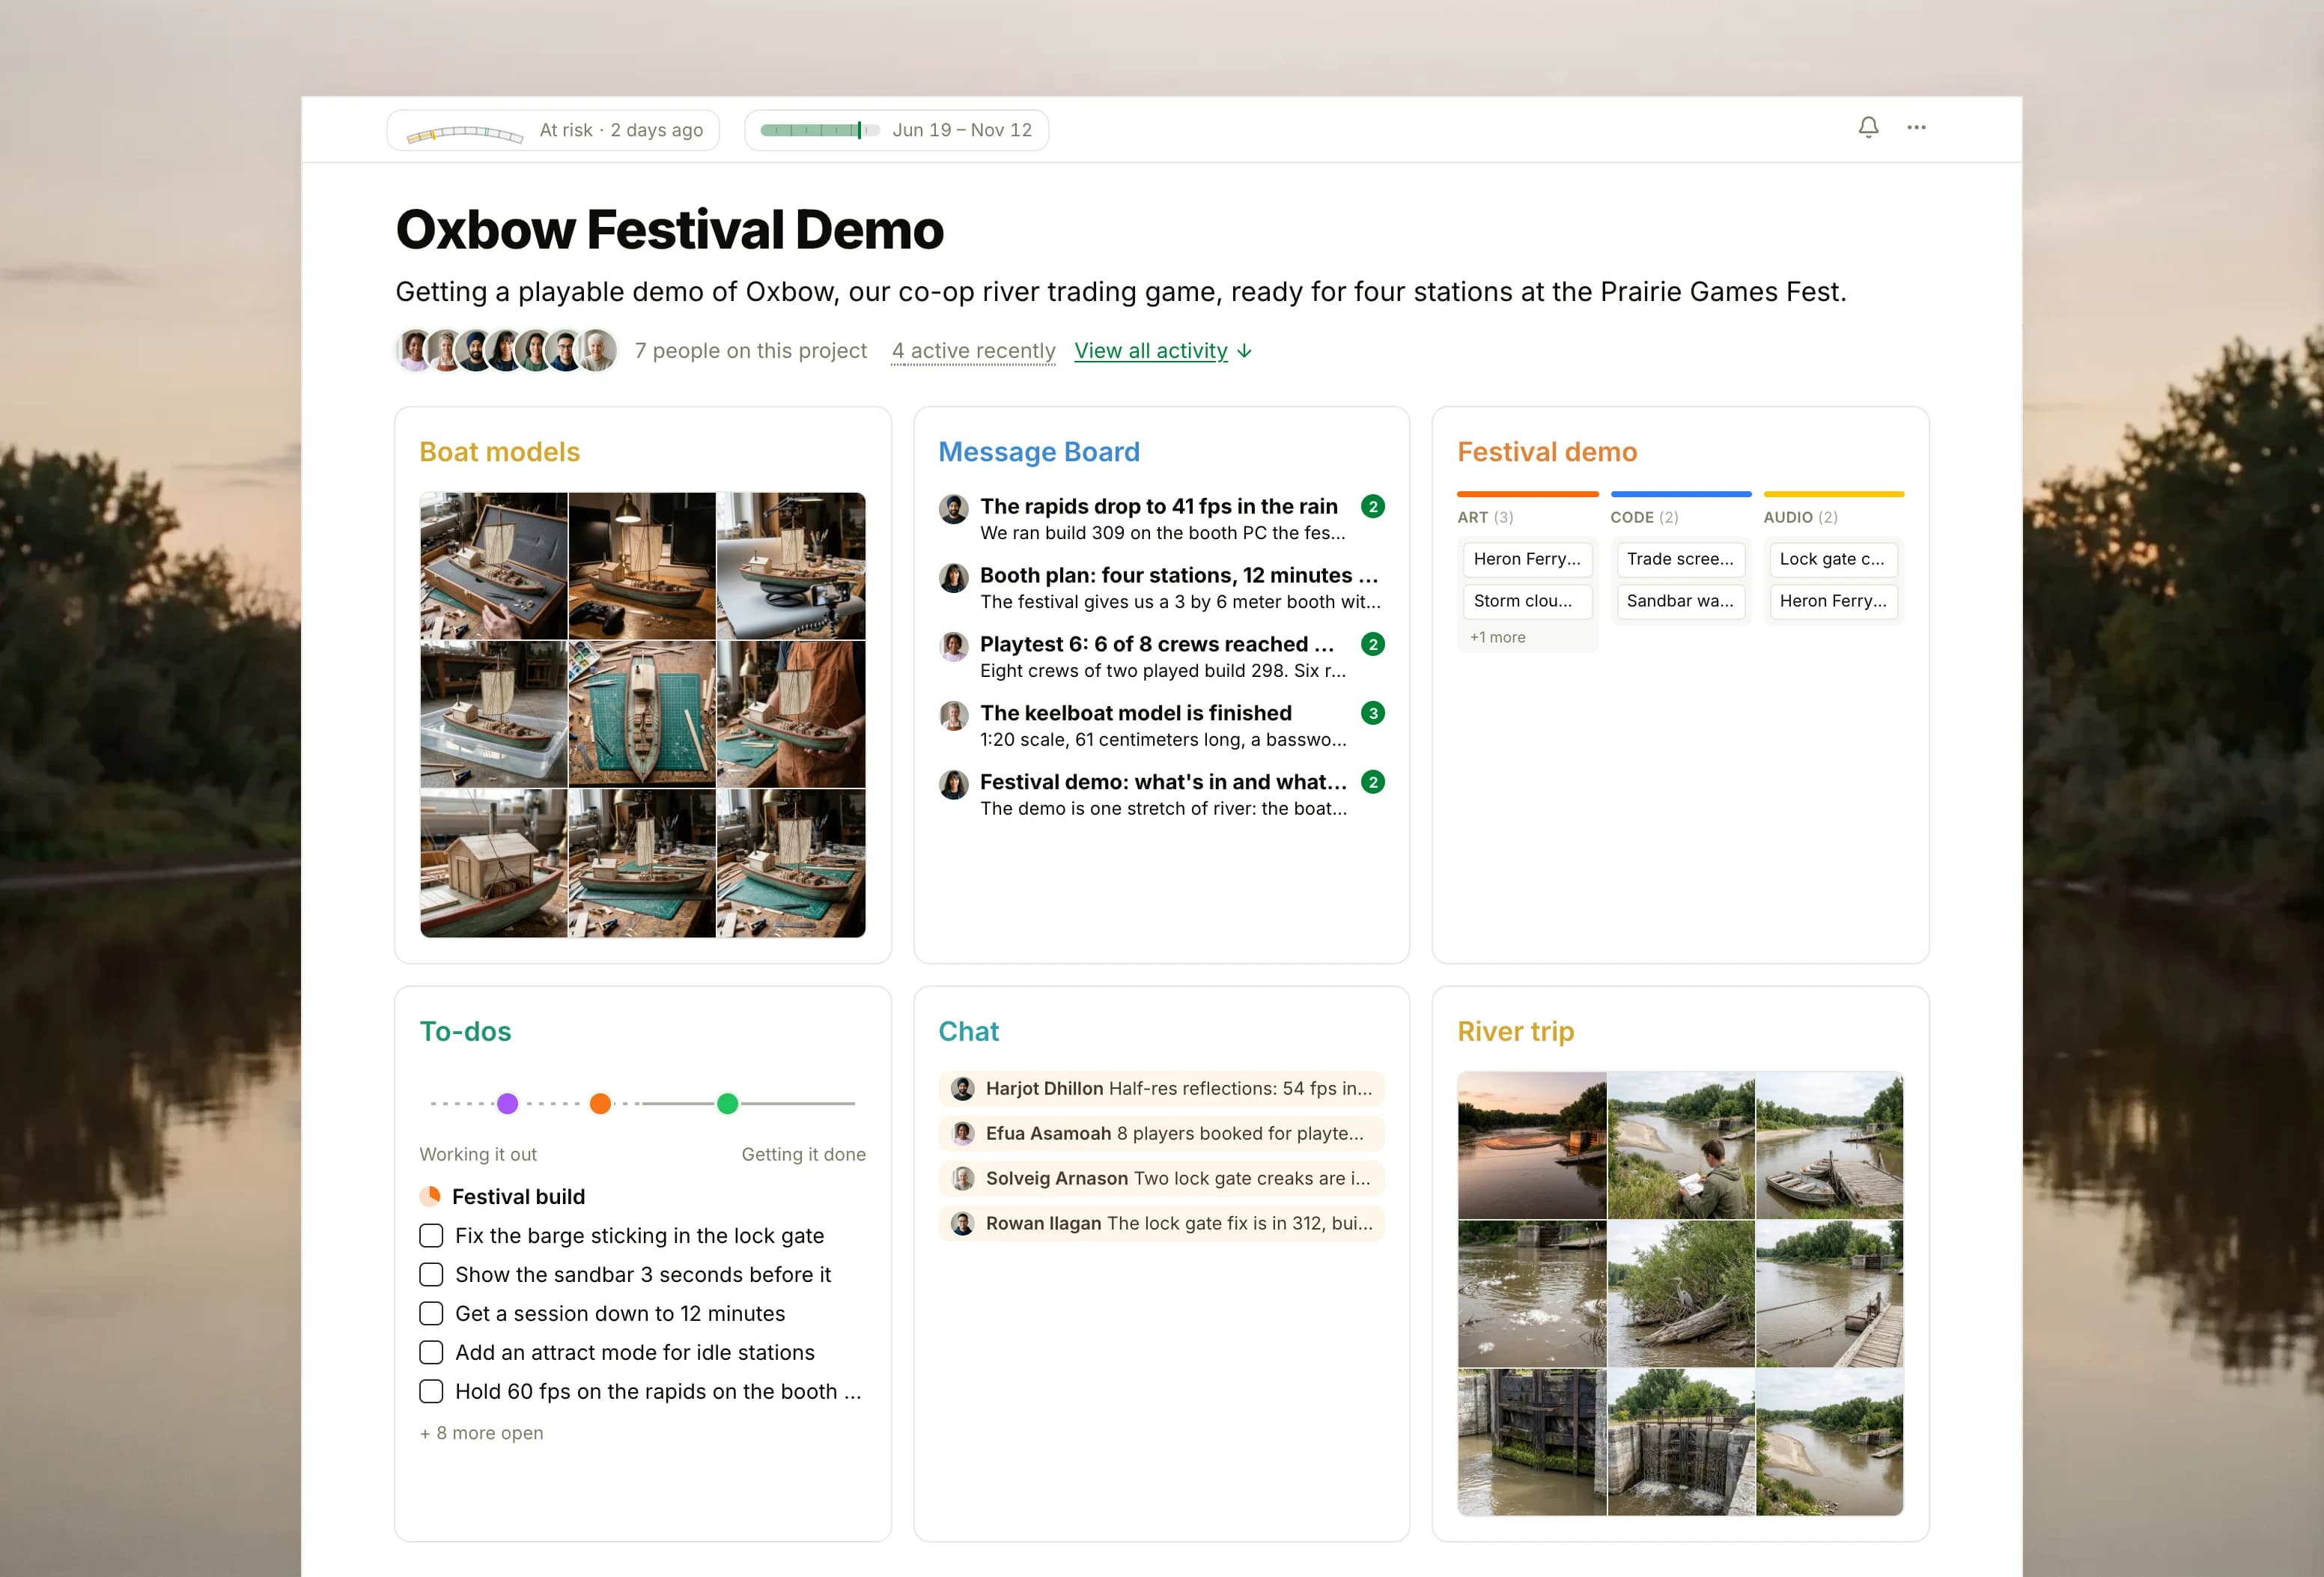This screenshot has width=2324, height=1577.
Task: Expand 'View all activity' down arrow
Action: click(1244, 351)
